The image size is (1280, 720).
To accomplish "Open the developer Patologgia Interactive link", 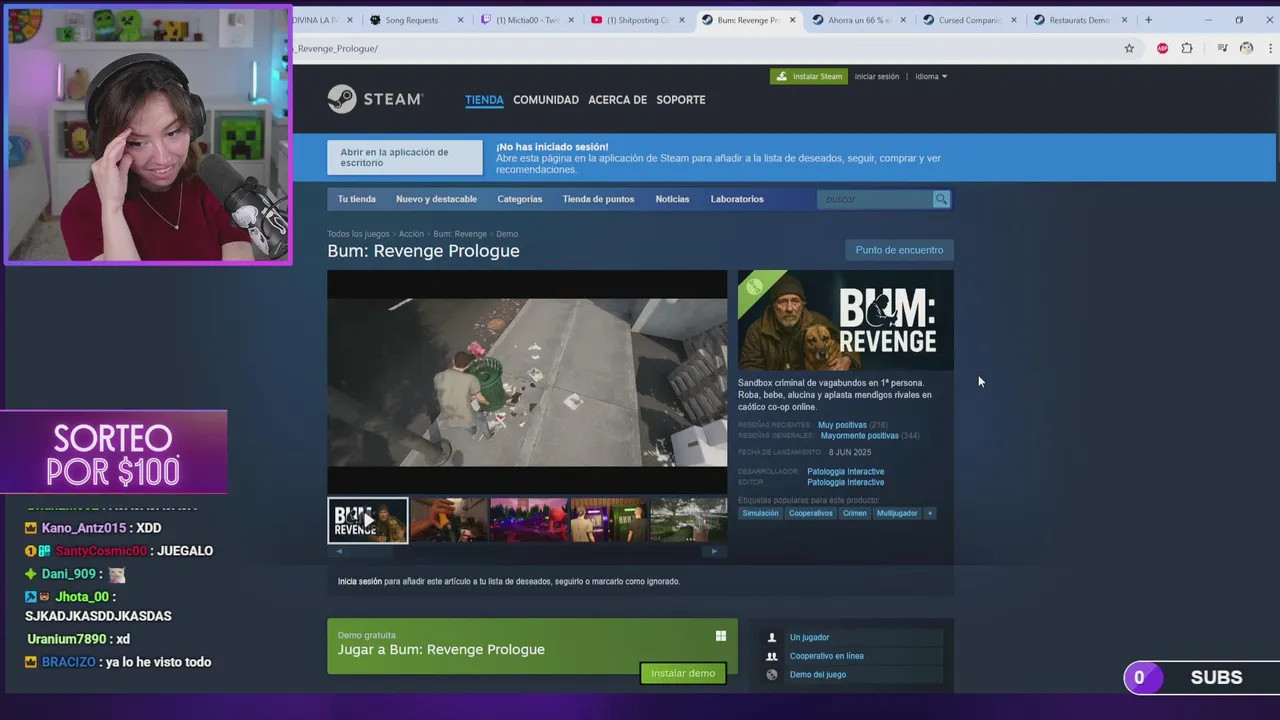I will tap(846, 471).
